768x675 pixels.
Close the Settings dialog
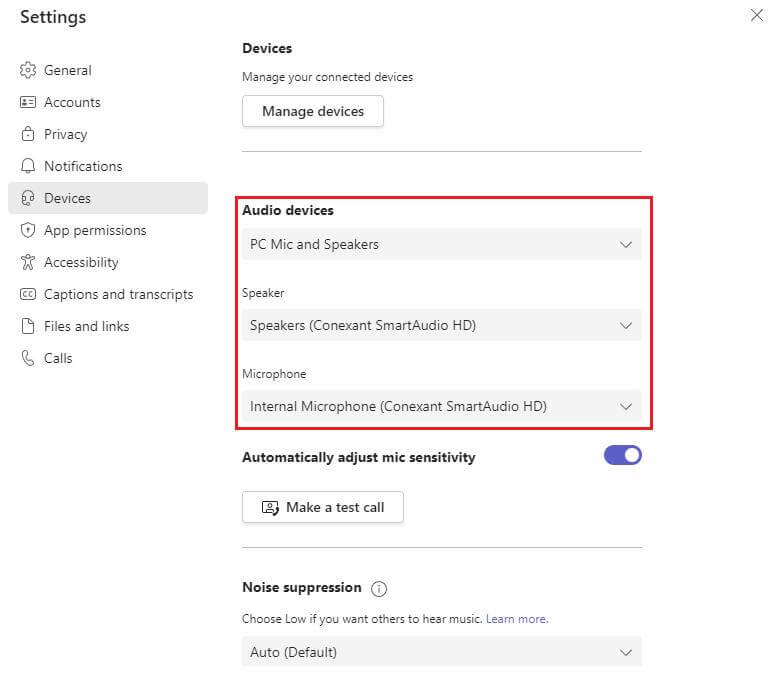tap(757, 15)
